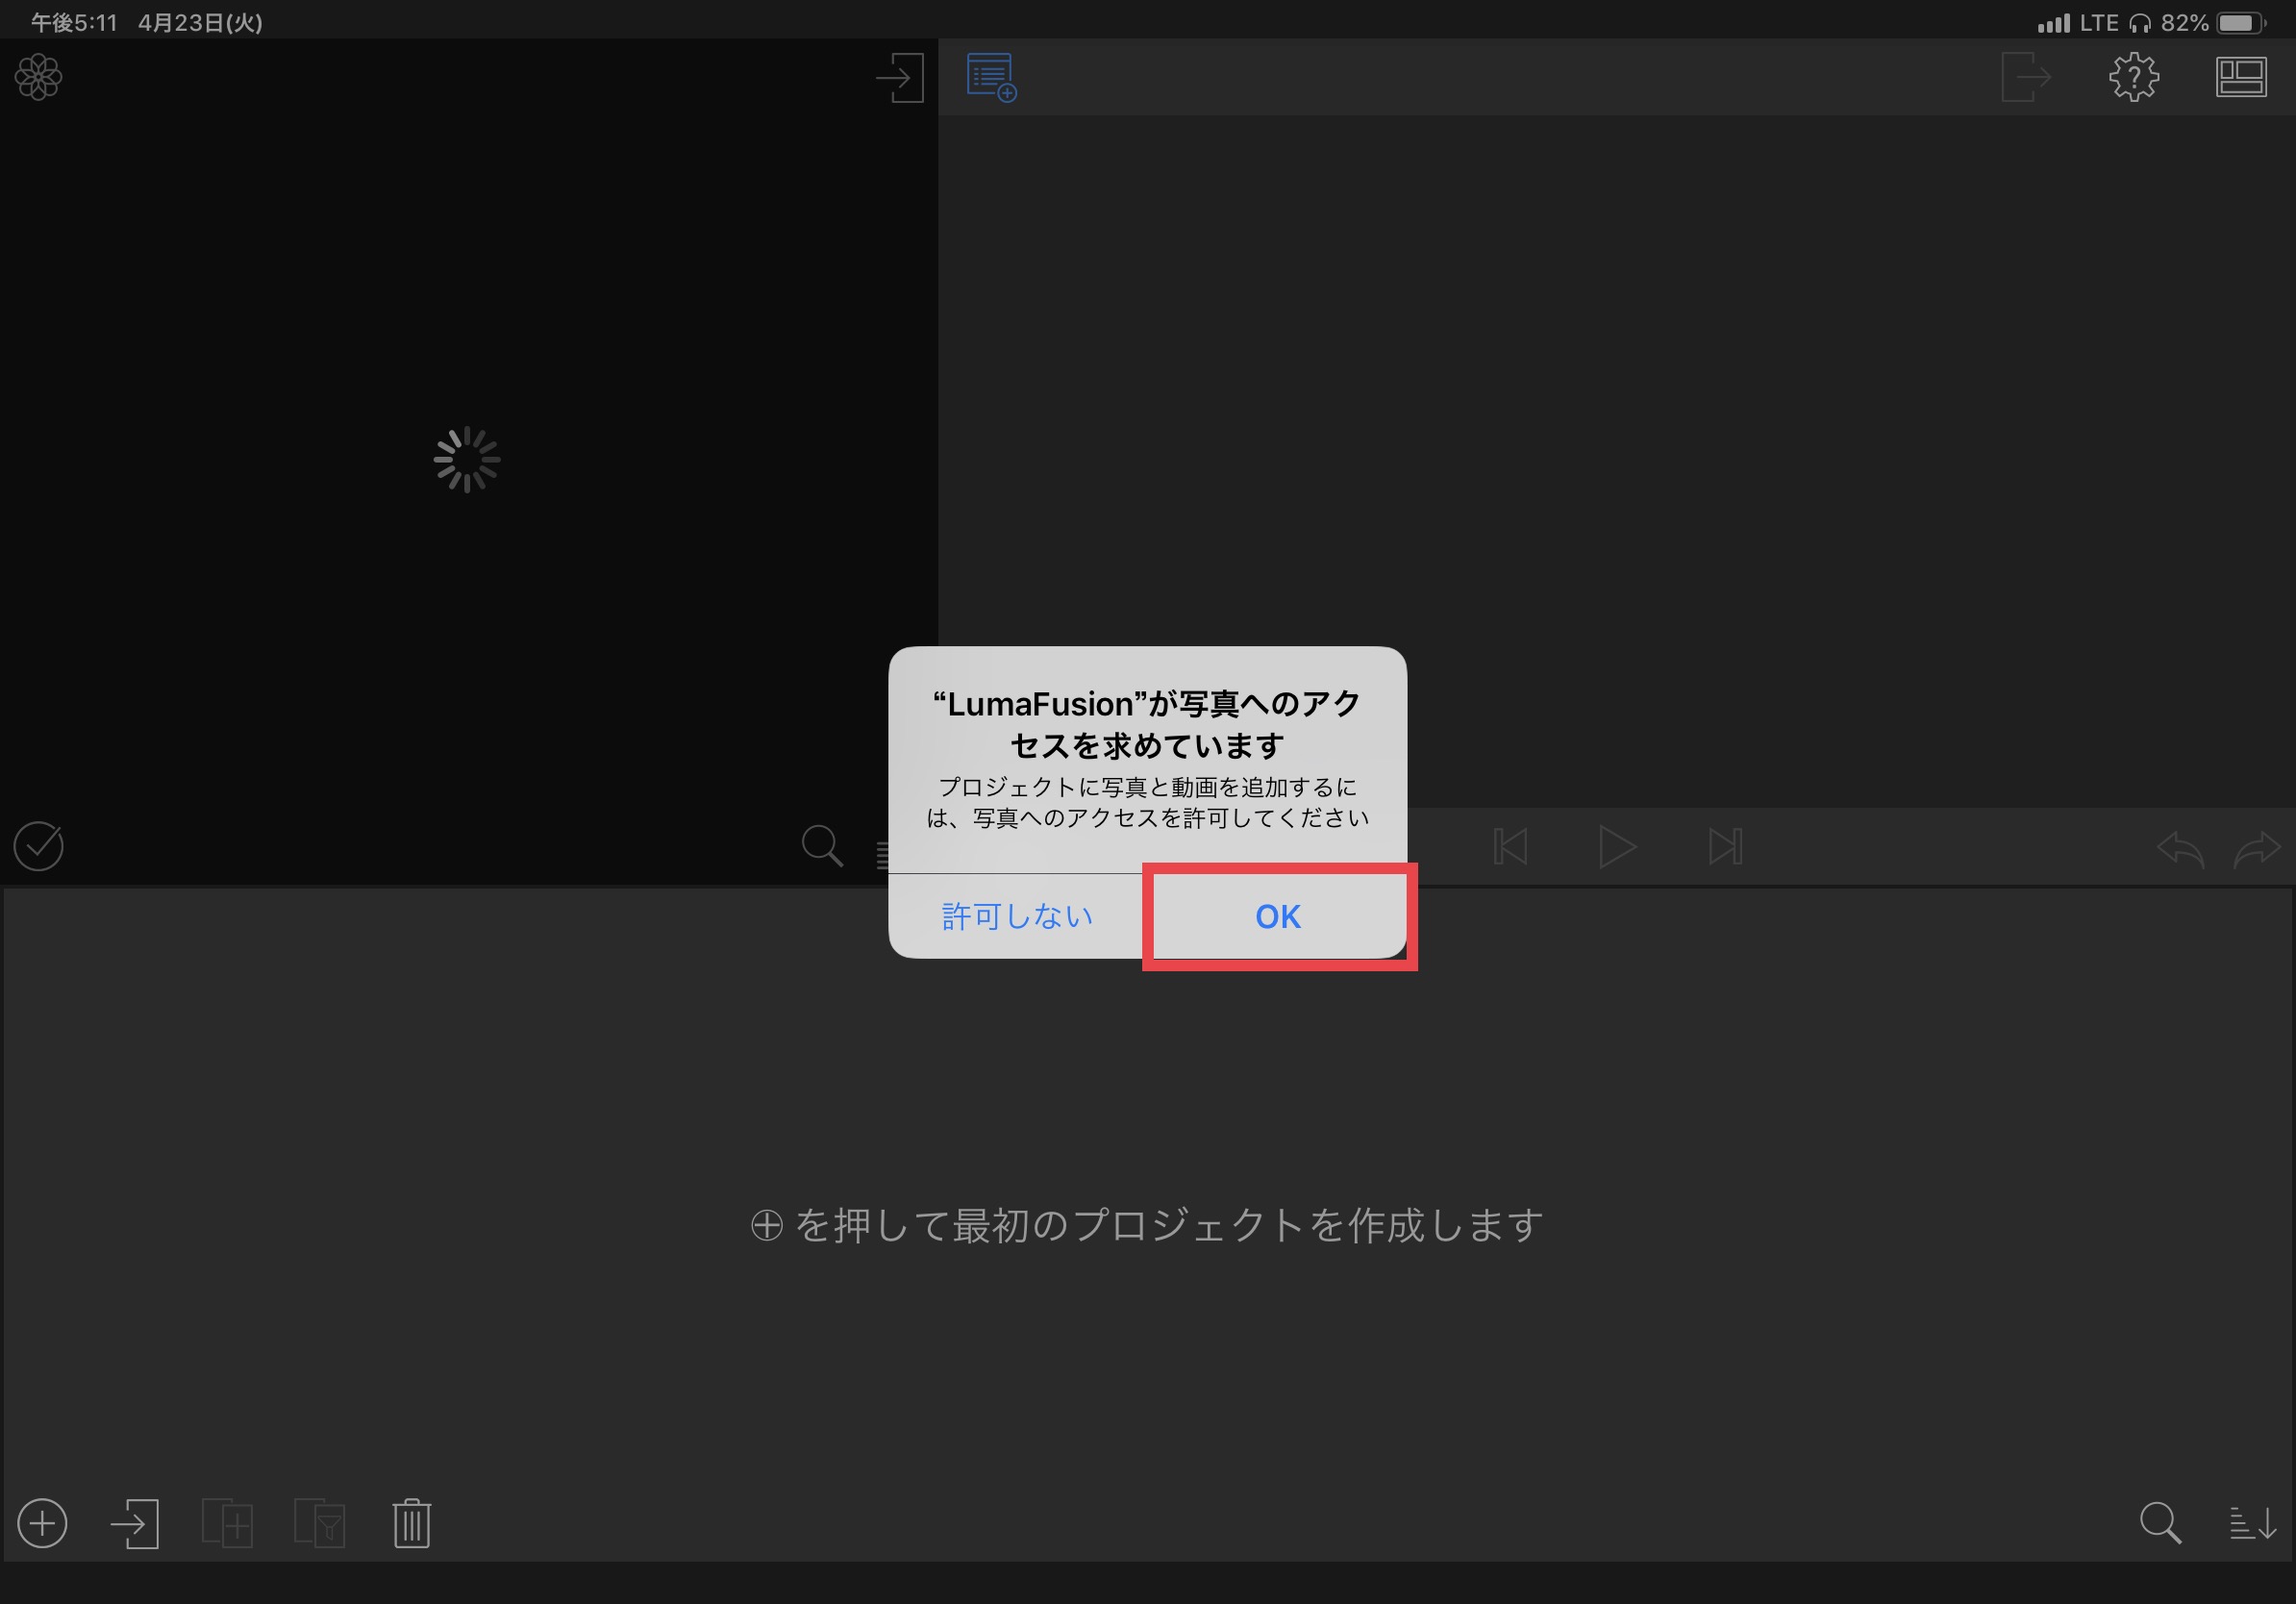
Task: Import a project using arrow icon
Action: pyautogui.click(x=135, y=1523)
